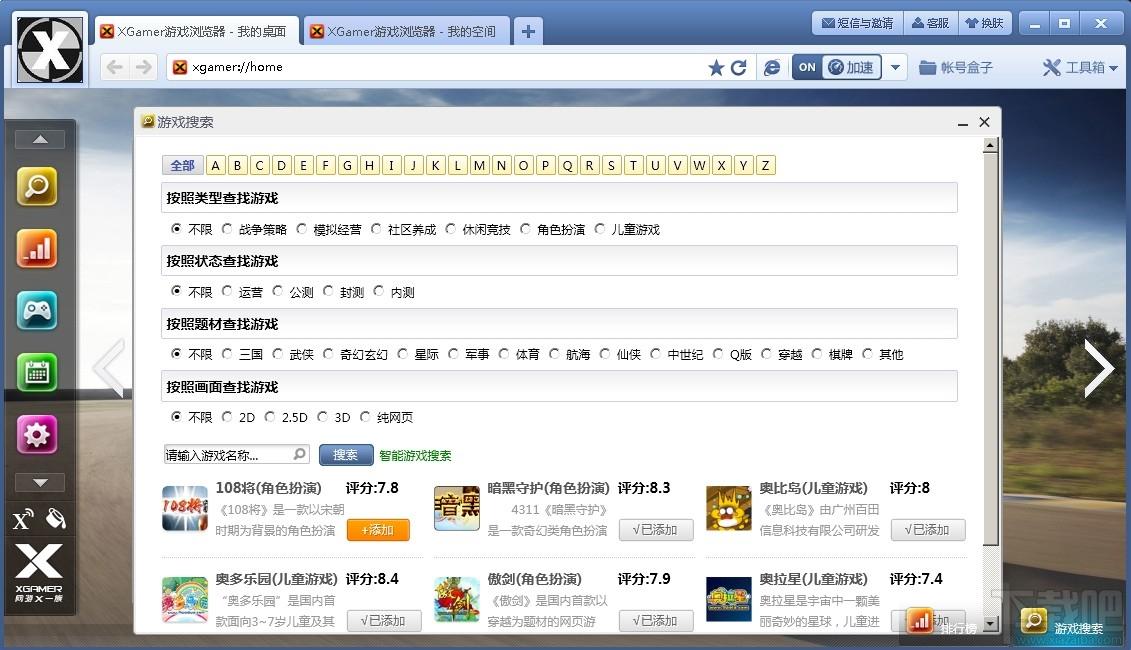This screenshot has width=1131, height=650.
Task: Select the 全部 letter filter
Action: [182, 165]
